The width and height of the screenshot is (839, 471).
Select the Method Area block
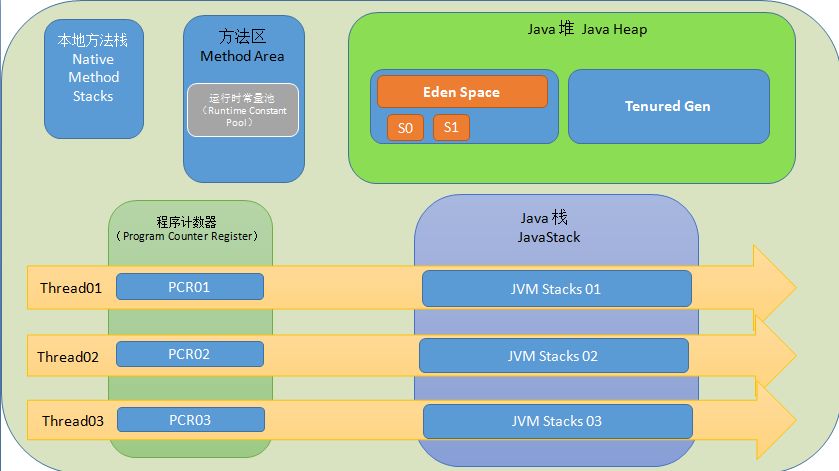click(243, 99)
